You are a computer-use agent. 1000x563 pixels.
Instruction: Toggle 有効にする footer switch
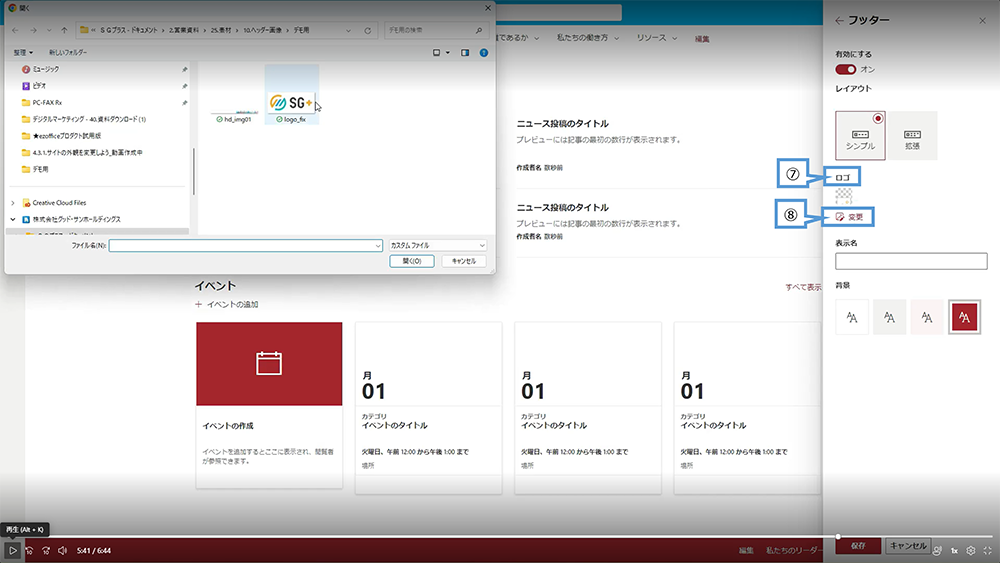click(x=846, y=69)
